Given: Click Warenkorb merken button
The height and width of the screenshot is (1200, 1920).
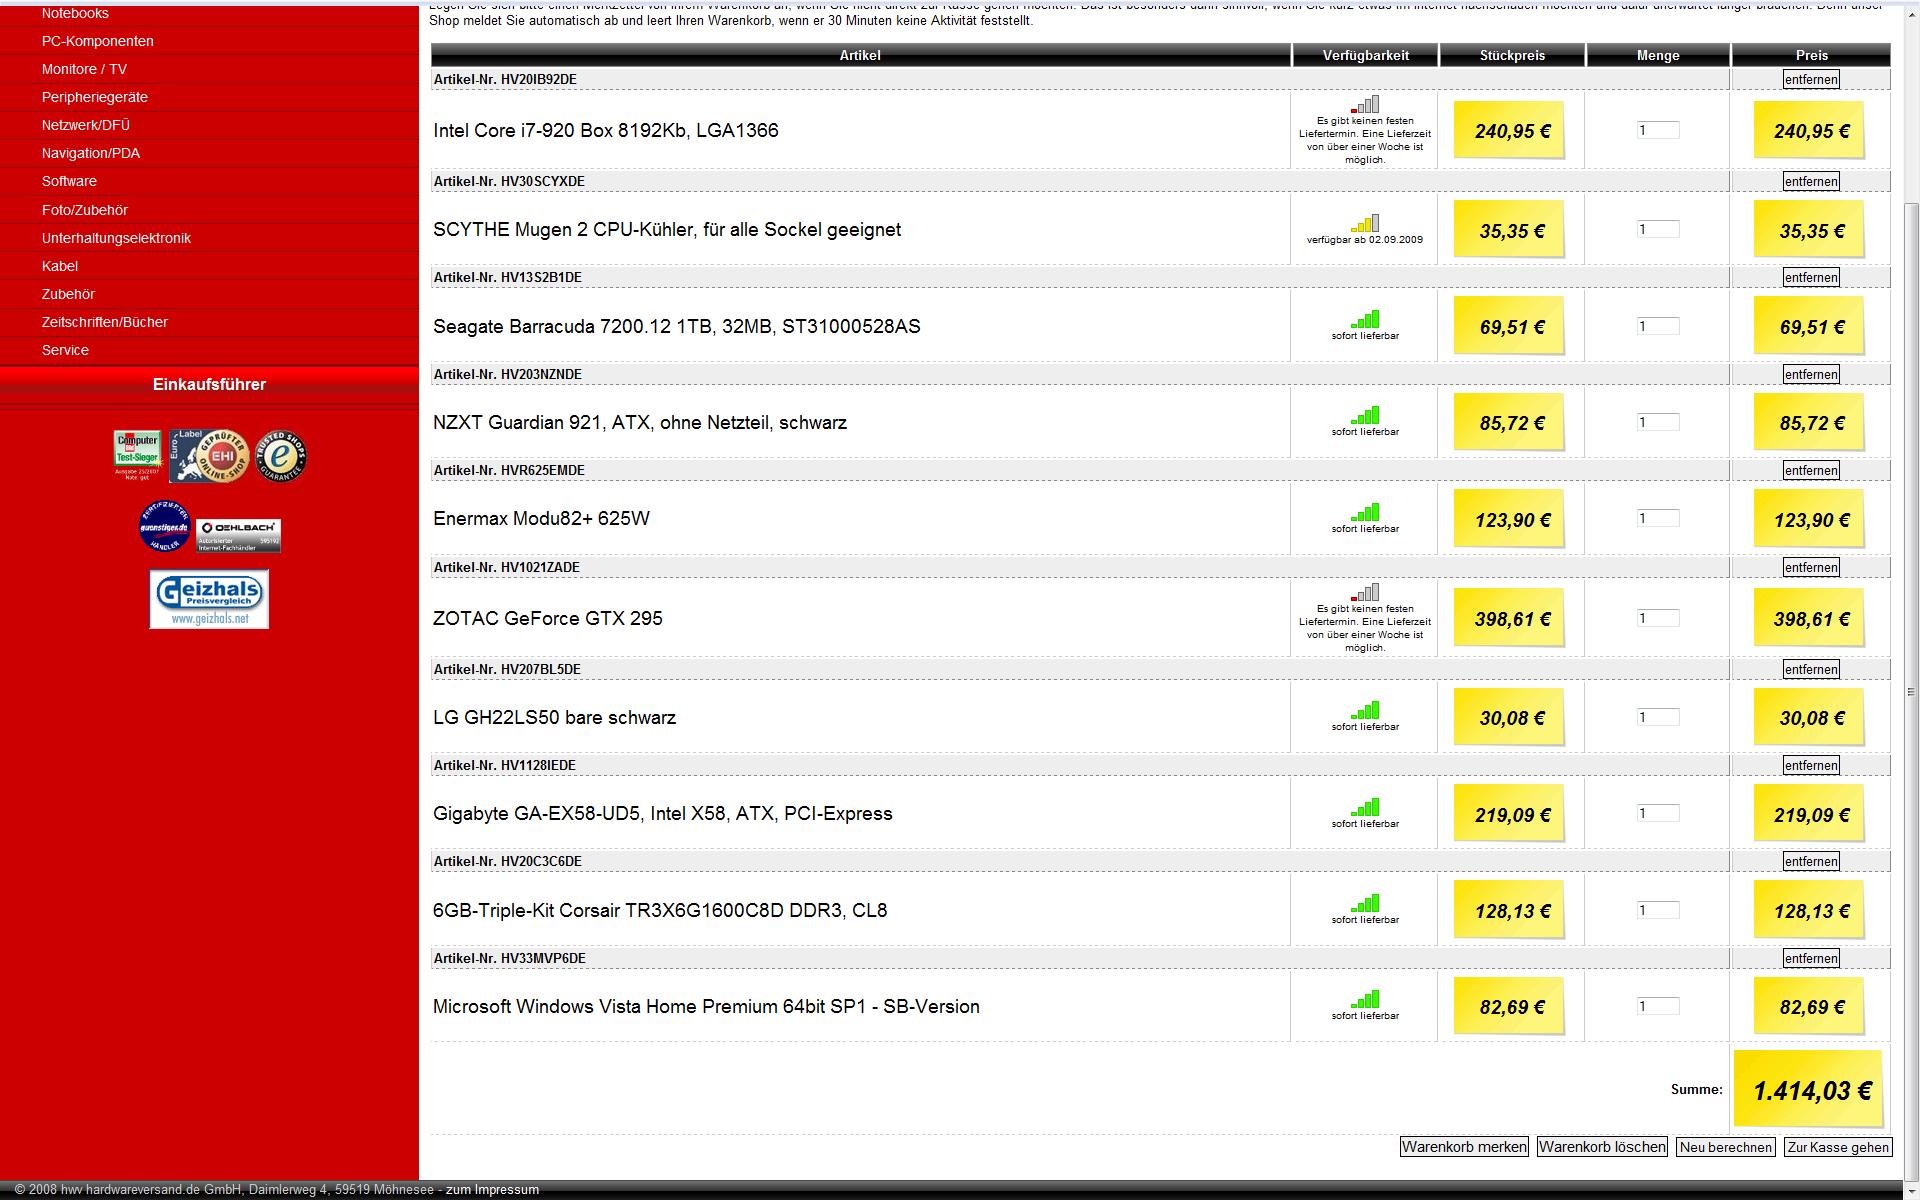Looking at the screenshot, I should [x=1464, y=1147].
